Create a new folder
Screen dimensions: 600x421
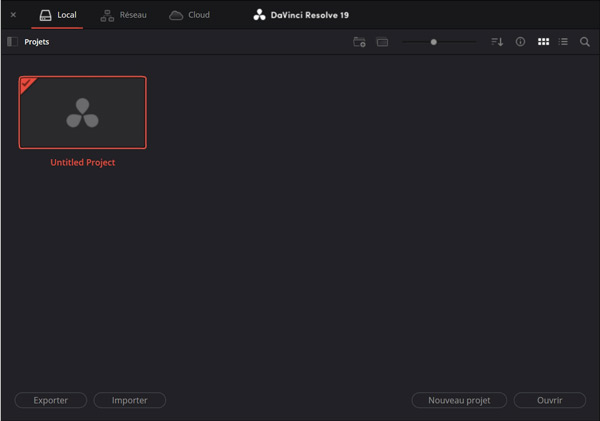pos(359,42)
